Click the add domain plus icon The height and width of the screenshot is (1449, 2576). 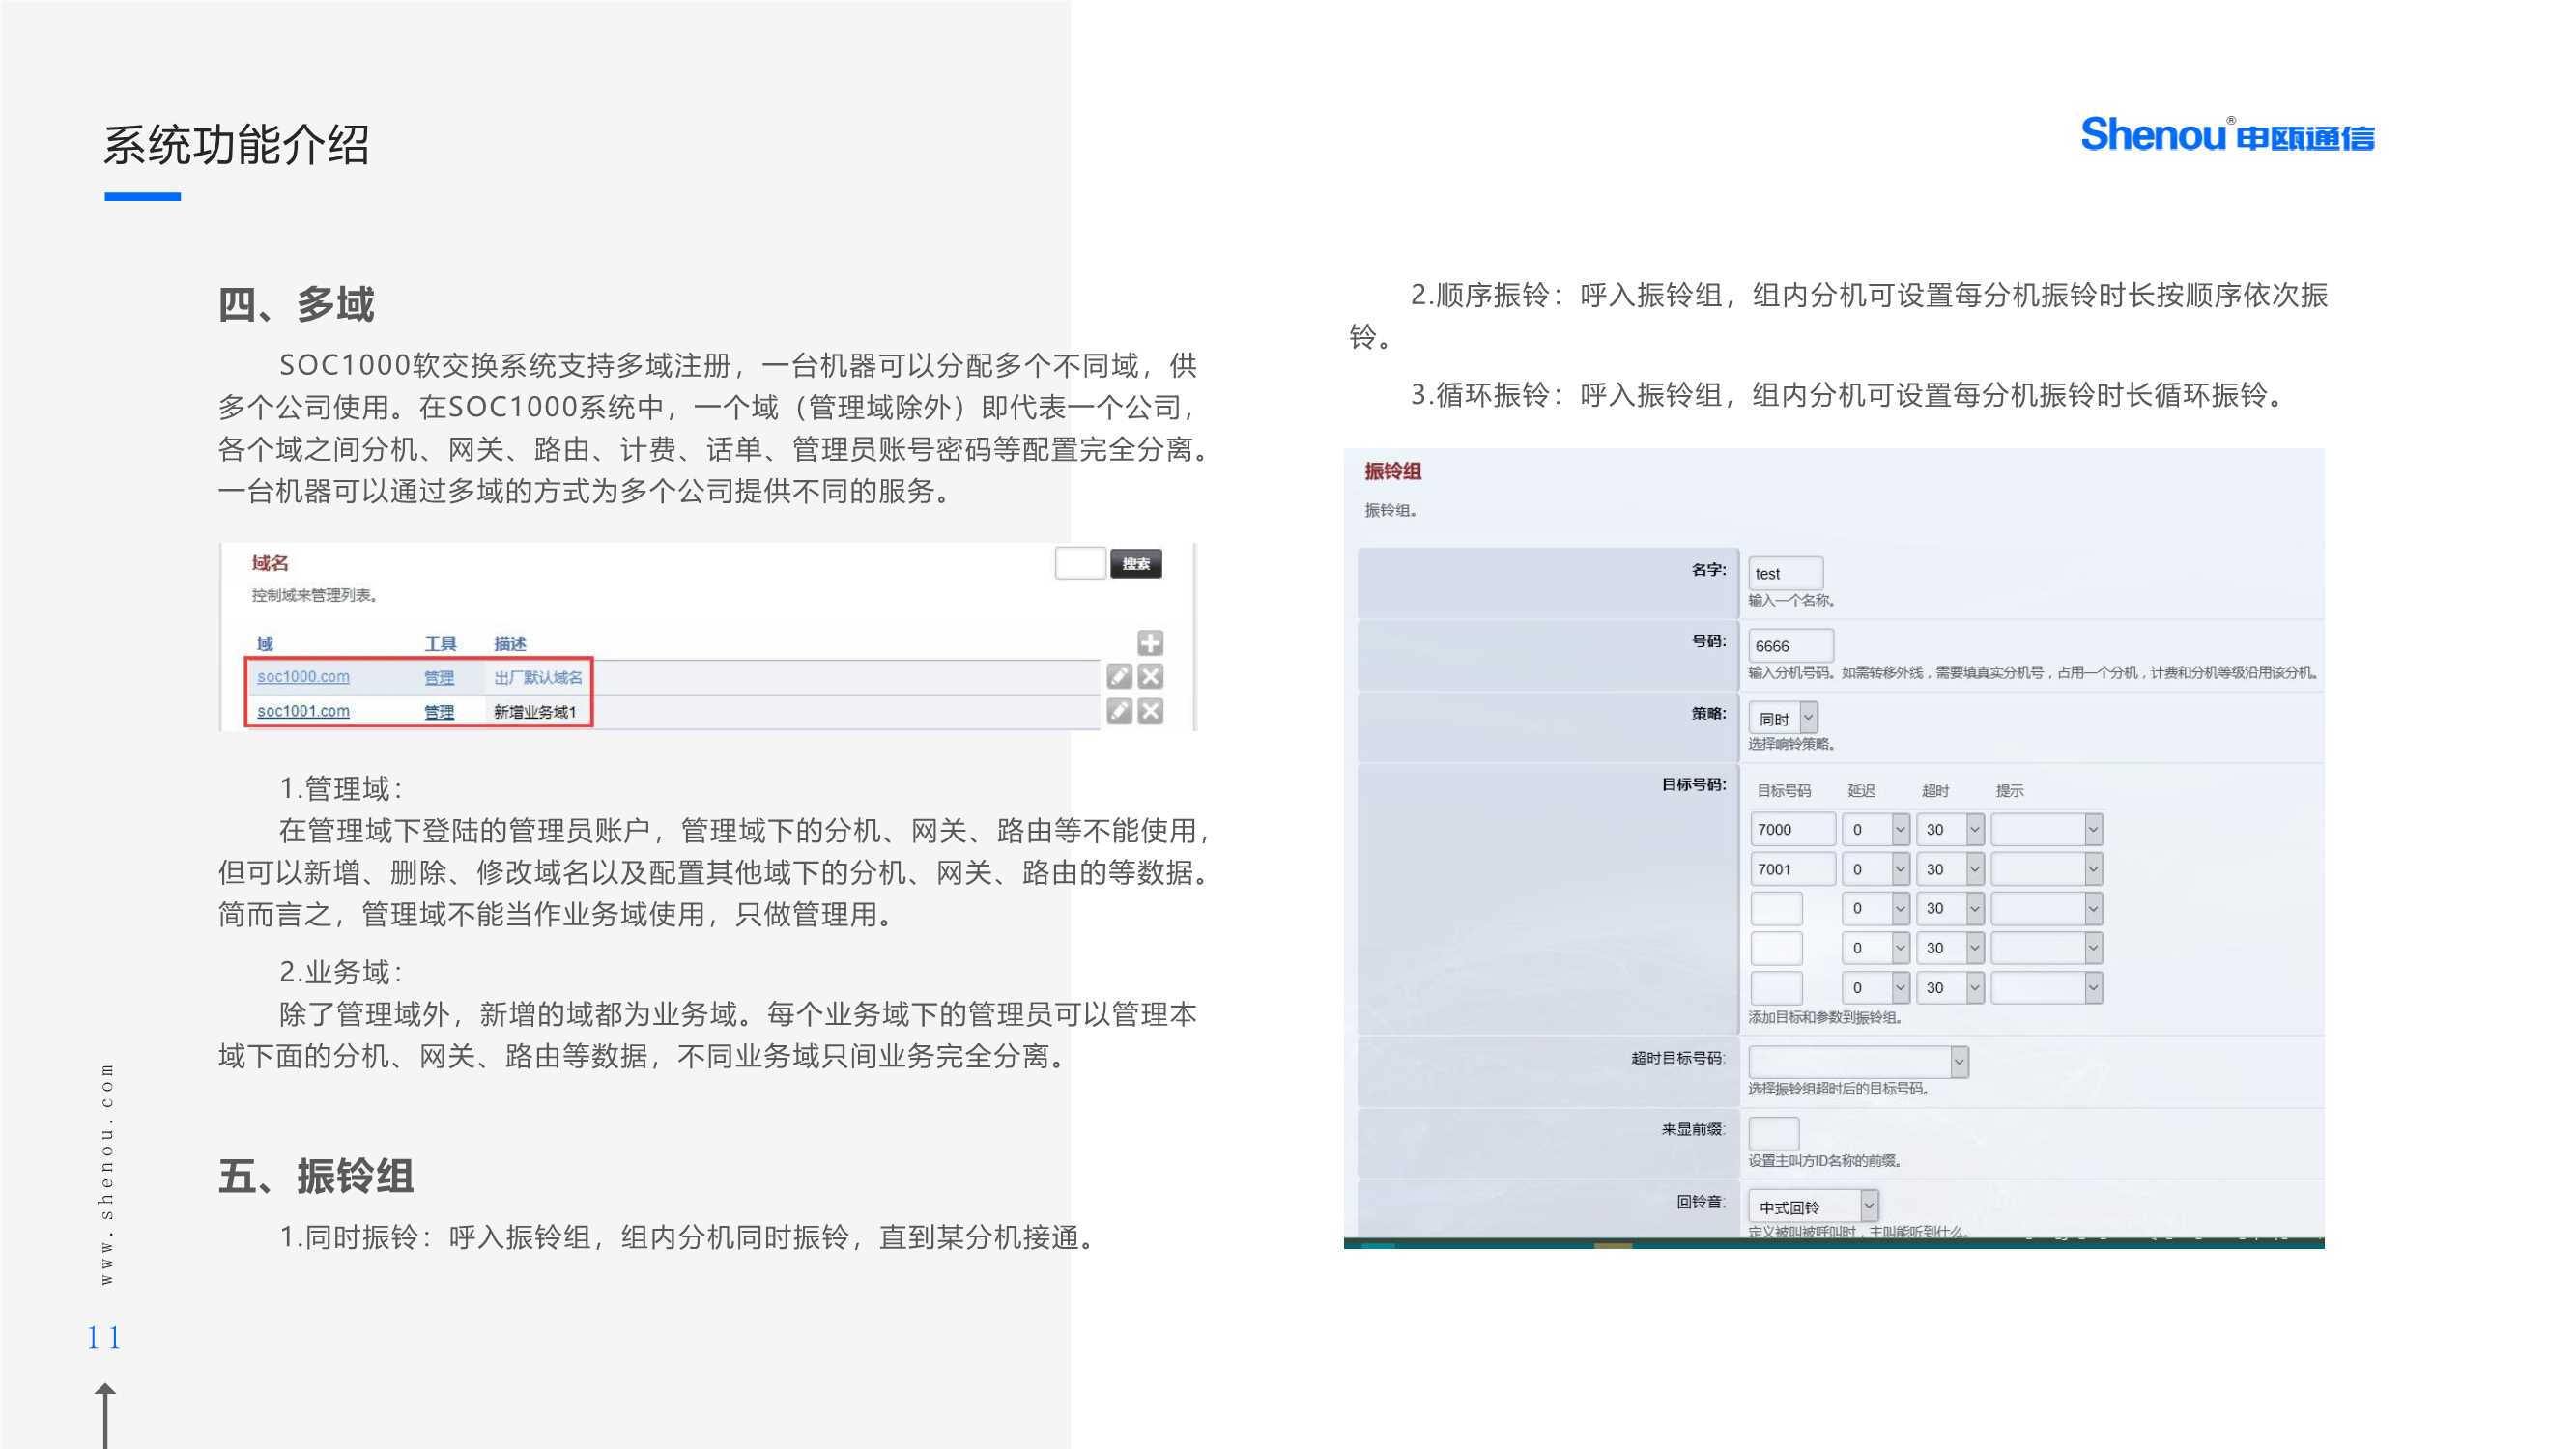[1150, 643]
